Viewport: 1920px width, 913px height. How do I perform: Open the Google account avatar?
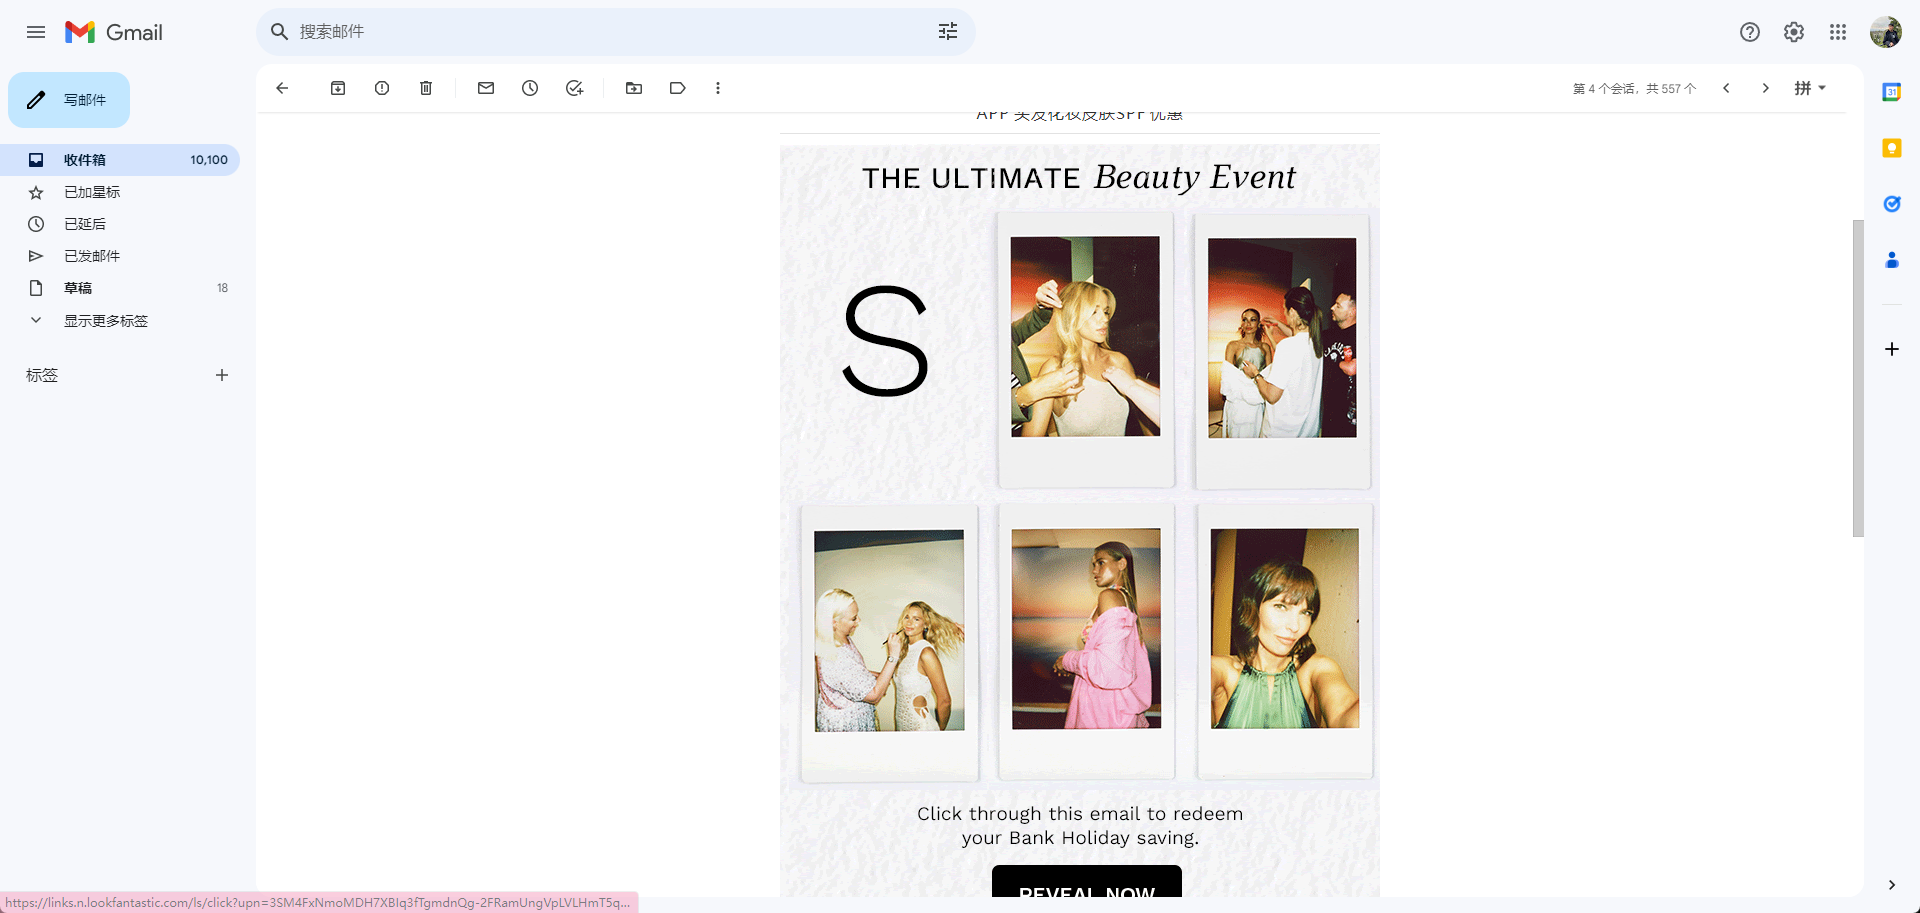point(1886,32)
